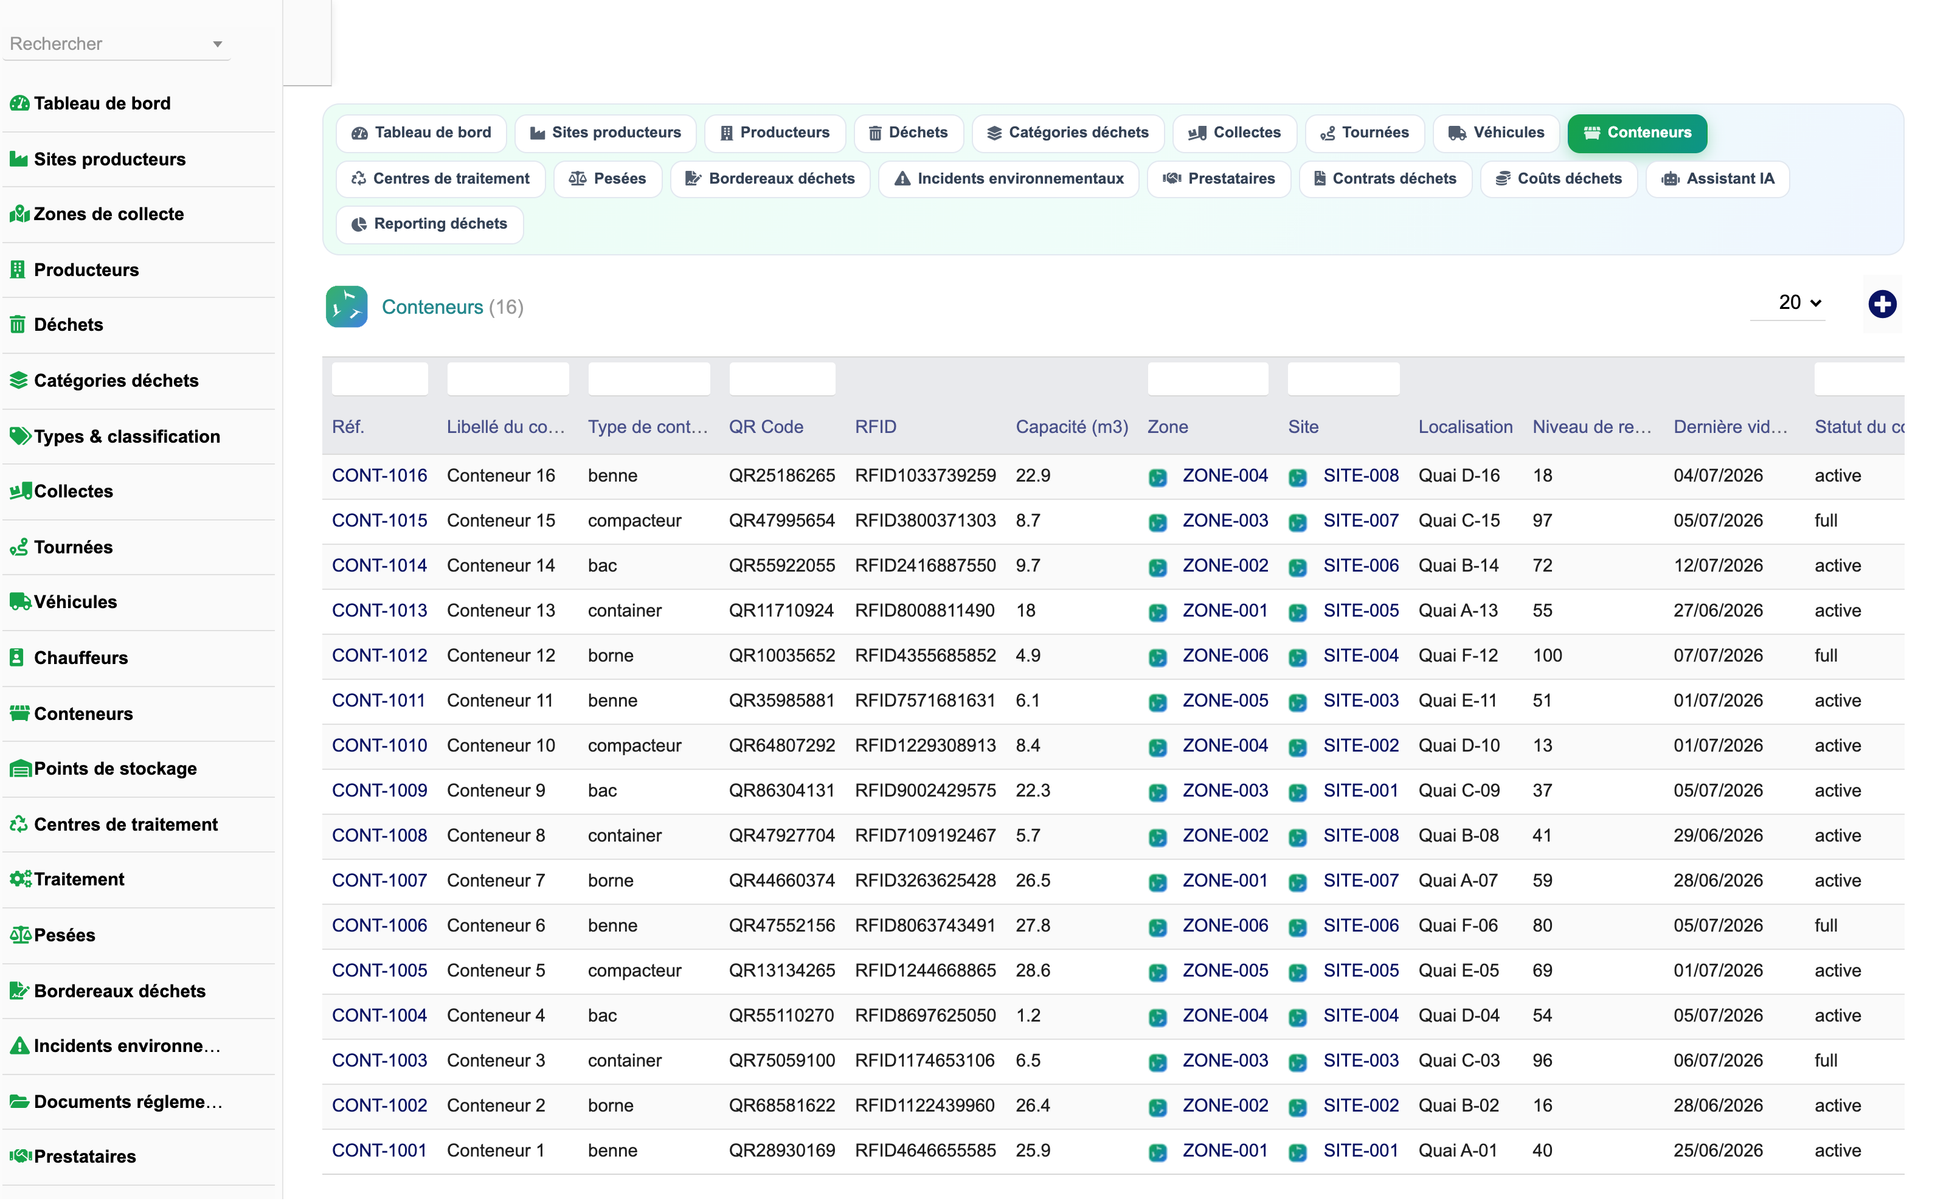This screenshot has height=1204, width=1946.
Task: Click the Déchets trash icon in sidebar
Action: tap(18, 325)
